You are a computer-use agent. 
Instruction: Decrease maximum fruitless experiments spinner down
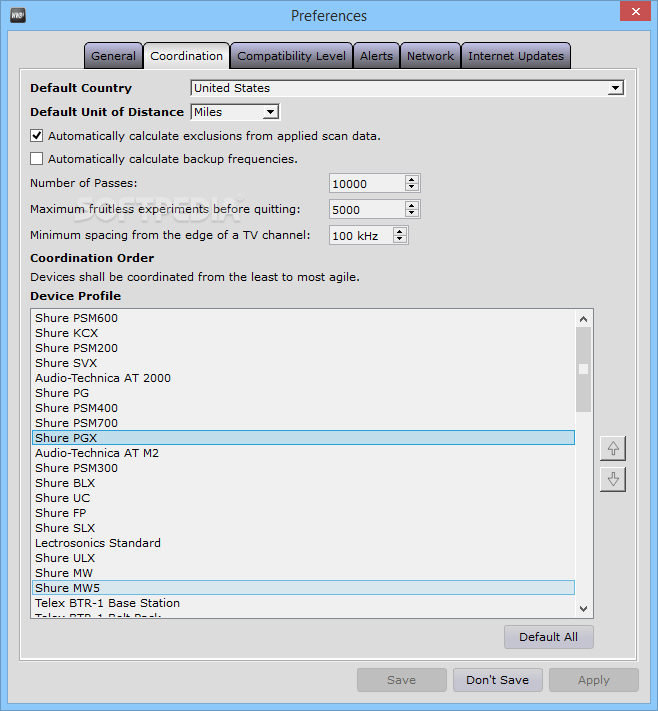coord(411,213)
